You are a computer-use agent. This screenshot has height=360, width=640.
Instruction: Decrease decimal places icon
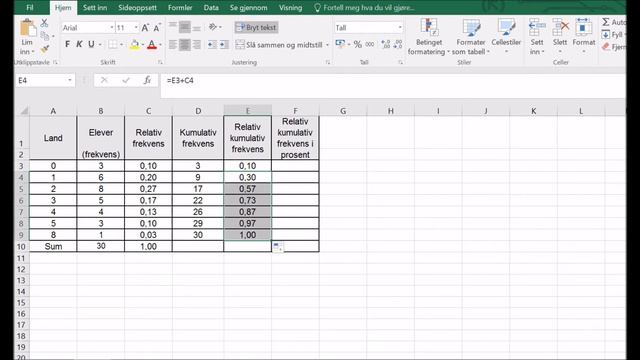pos(398,44)
